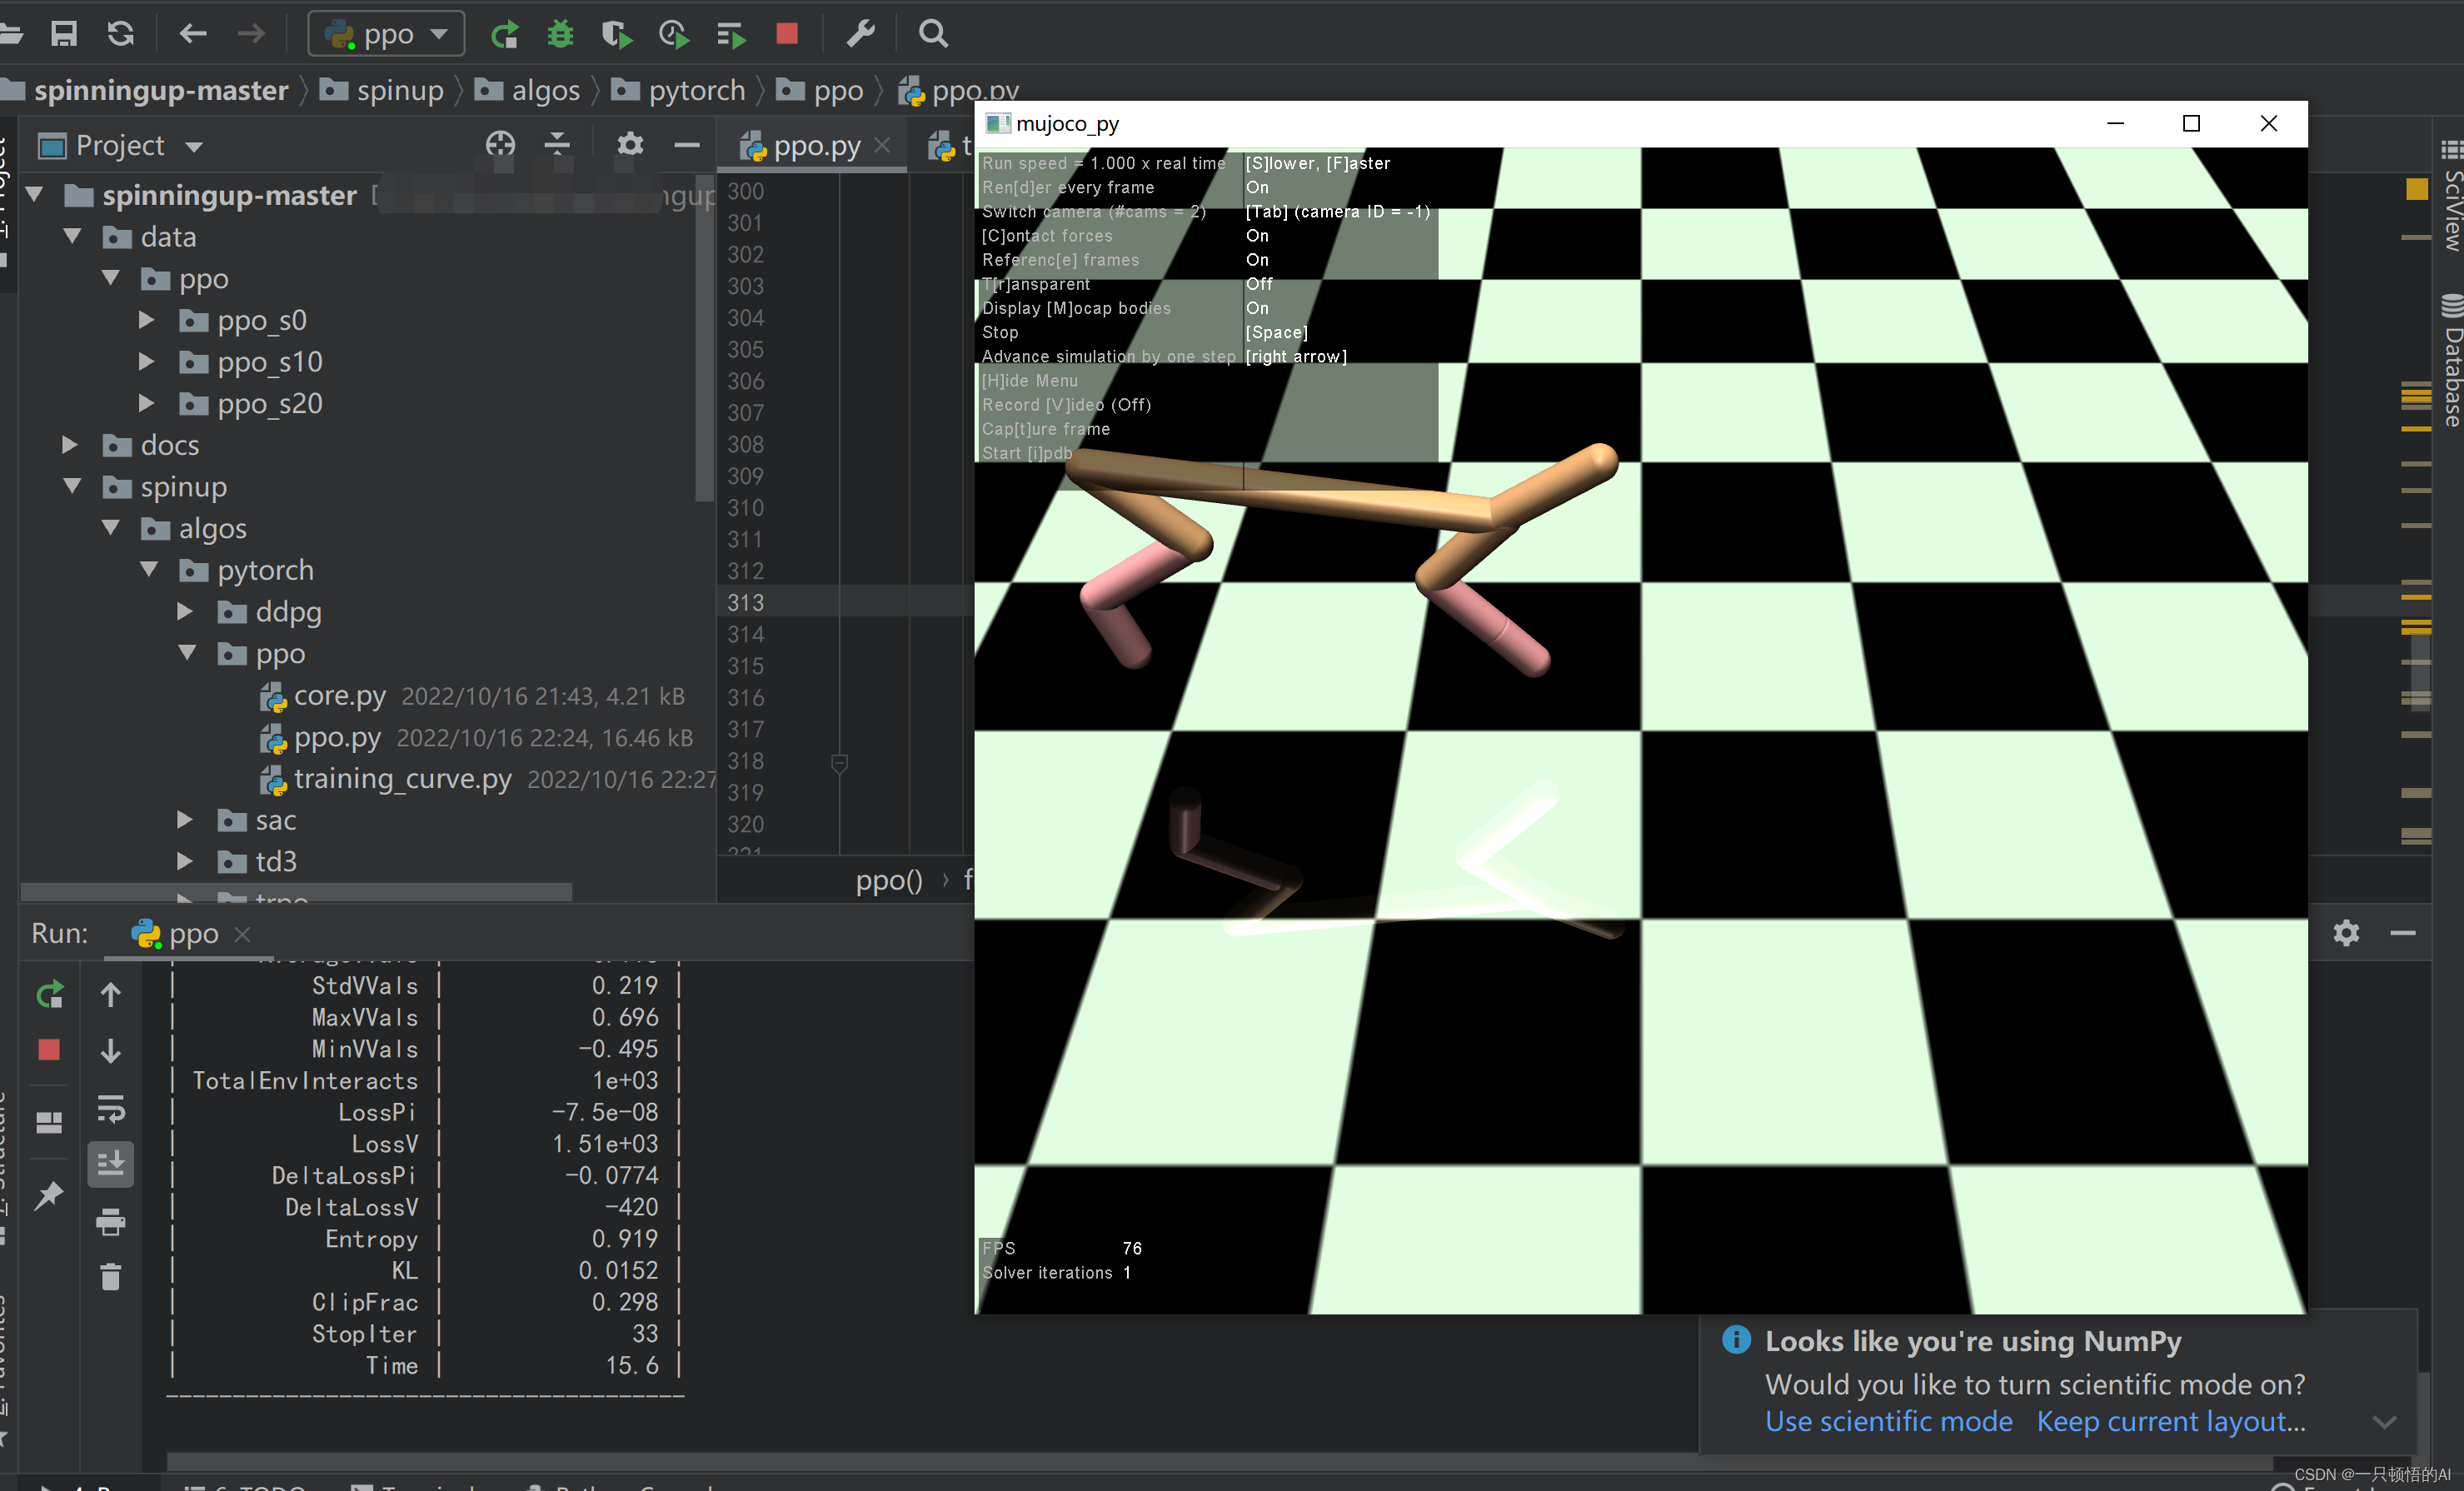
Task: Expand the td3 folder
Action: click(x=185, y=862)
